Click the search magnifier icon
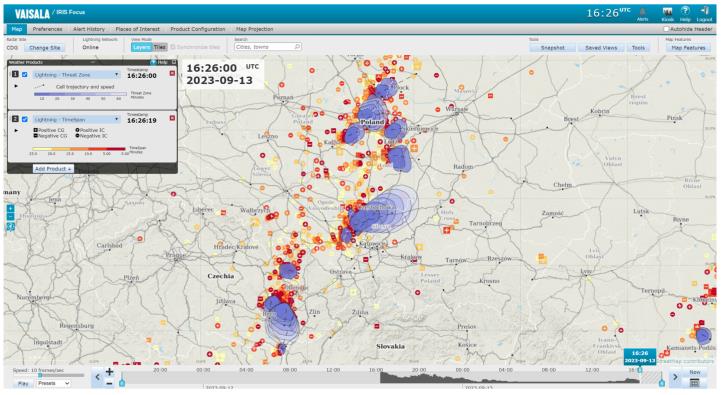This screenshot has width=722, height=395. tap(297, 47)
